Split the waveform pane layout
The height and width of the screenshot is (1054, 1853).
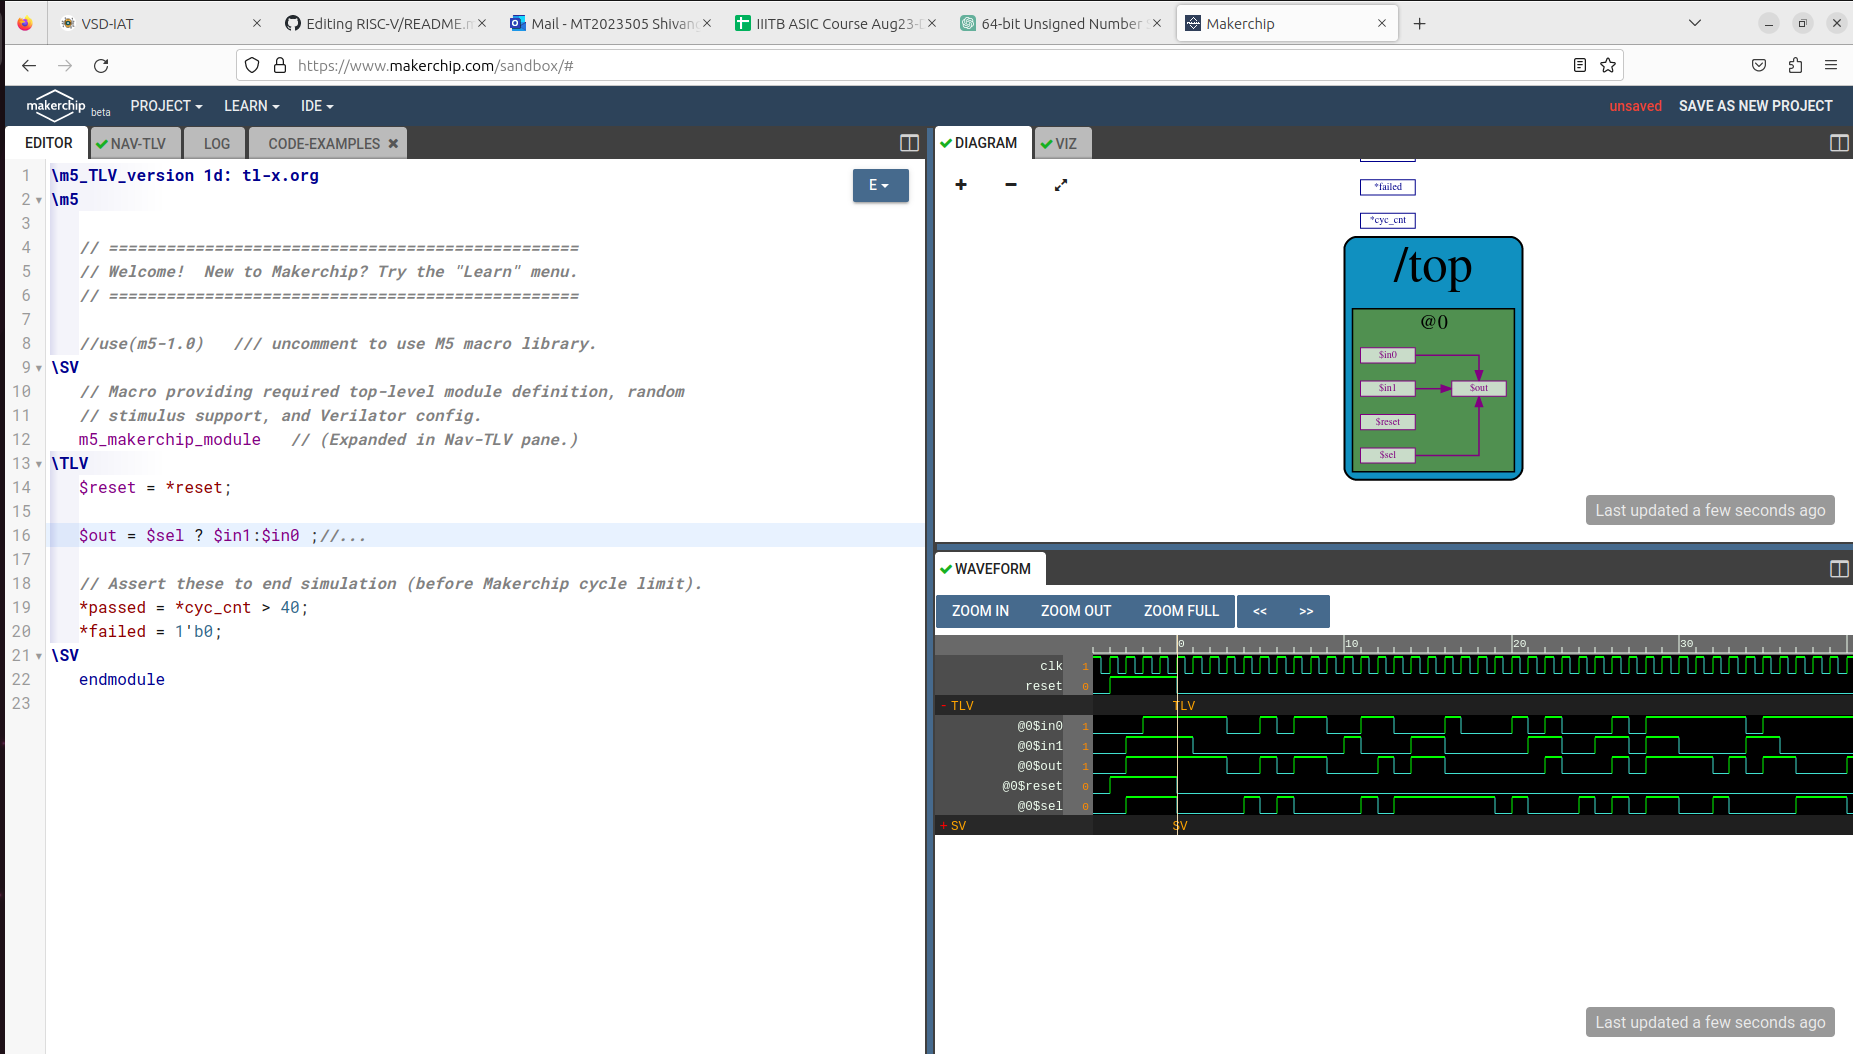(1840, 569)
